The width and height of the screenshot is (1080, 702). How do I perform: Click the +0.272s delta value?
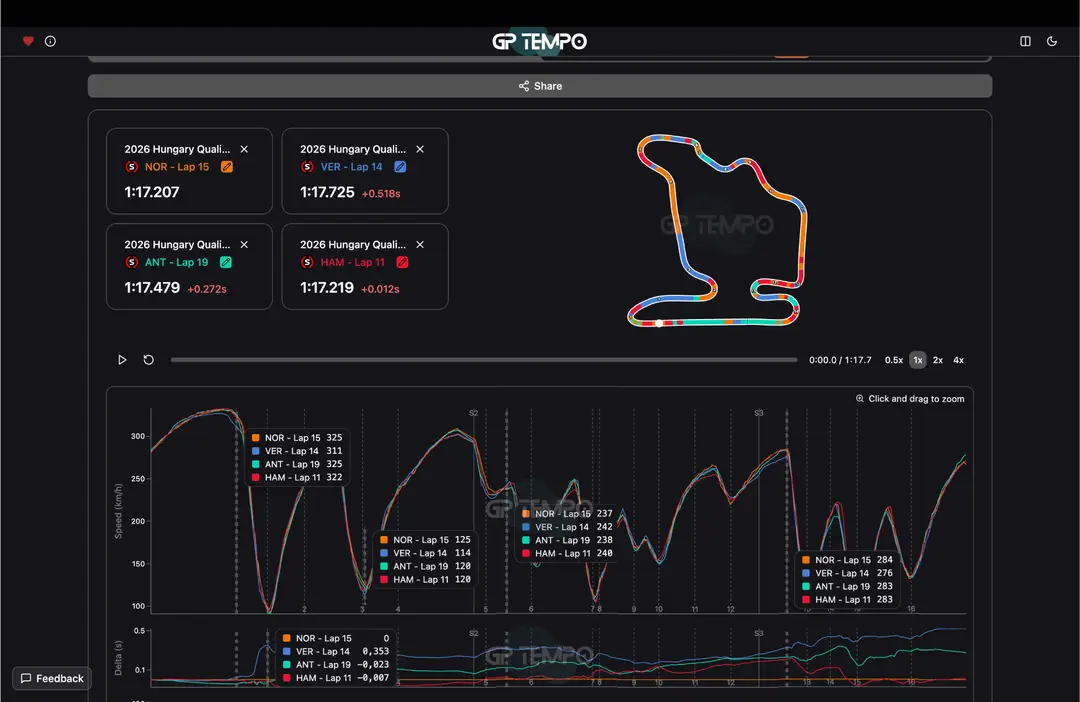(207, 289)
